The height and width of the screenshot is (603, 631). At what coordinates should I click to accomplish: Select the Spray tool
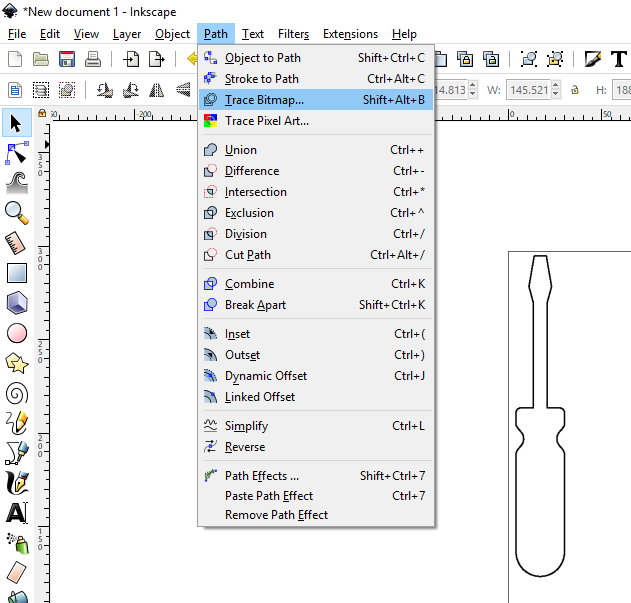click(17, 543)
